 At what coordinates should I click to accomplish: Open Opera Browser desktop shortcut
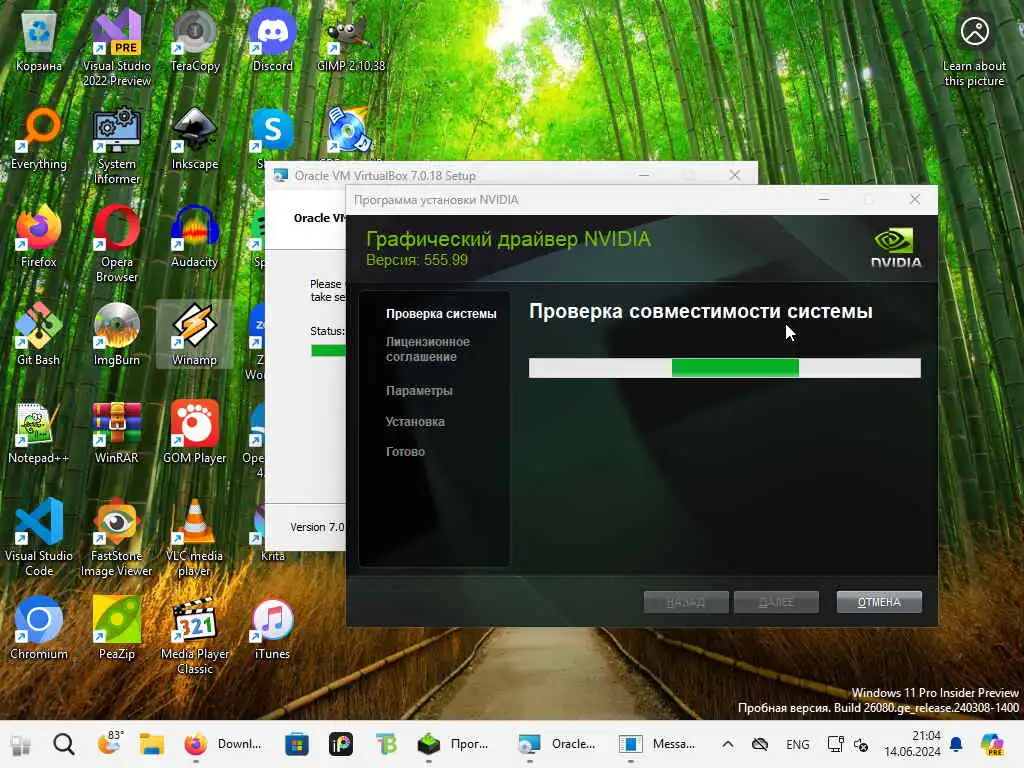[116, 244]
